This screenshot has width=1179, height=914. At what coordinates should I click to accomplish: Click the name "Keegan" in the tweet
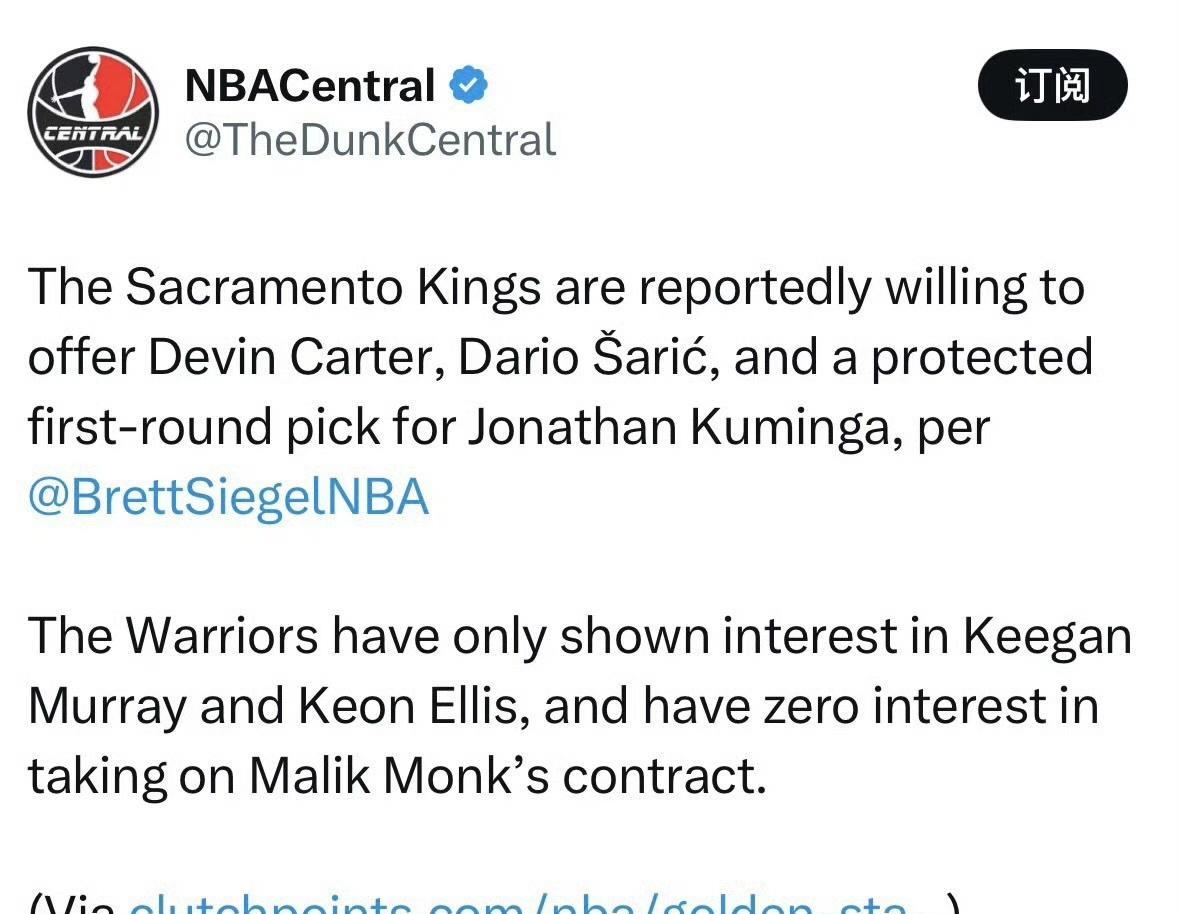tap(1046, 636)
